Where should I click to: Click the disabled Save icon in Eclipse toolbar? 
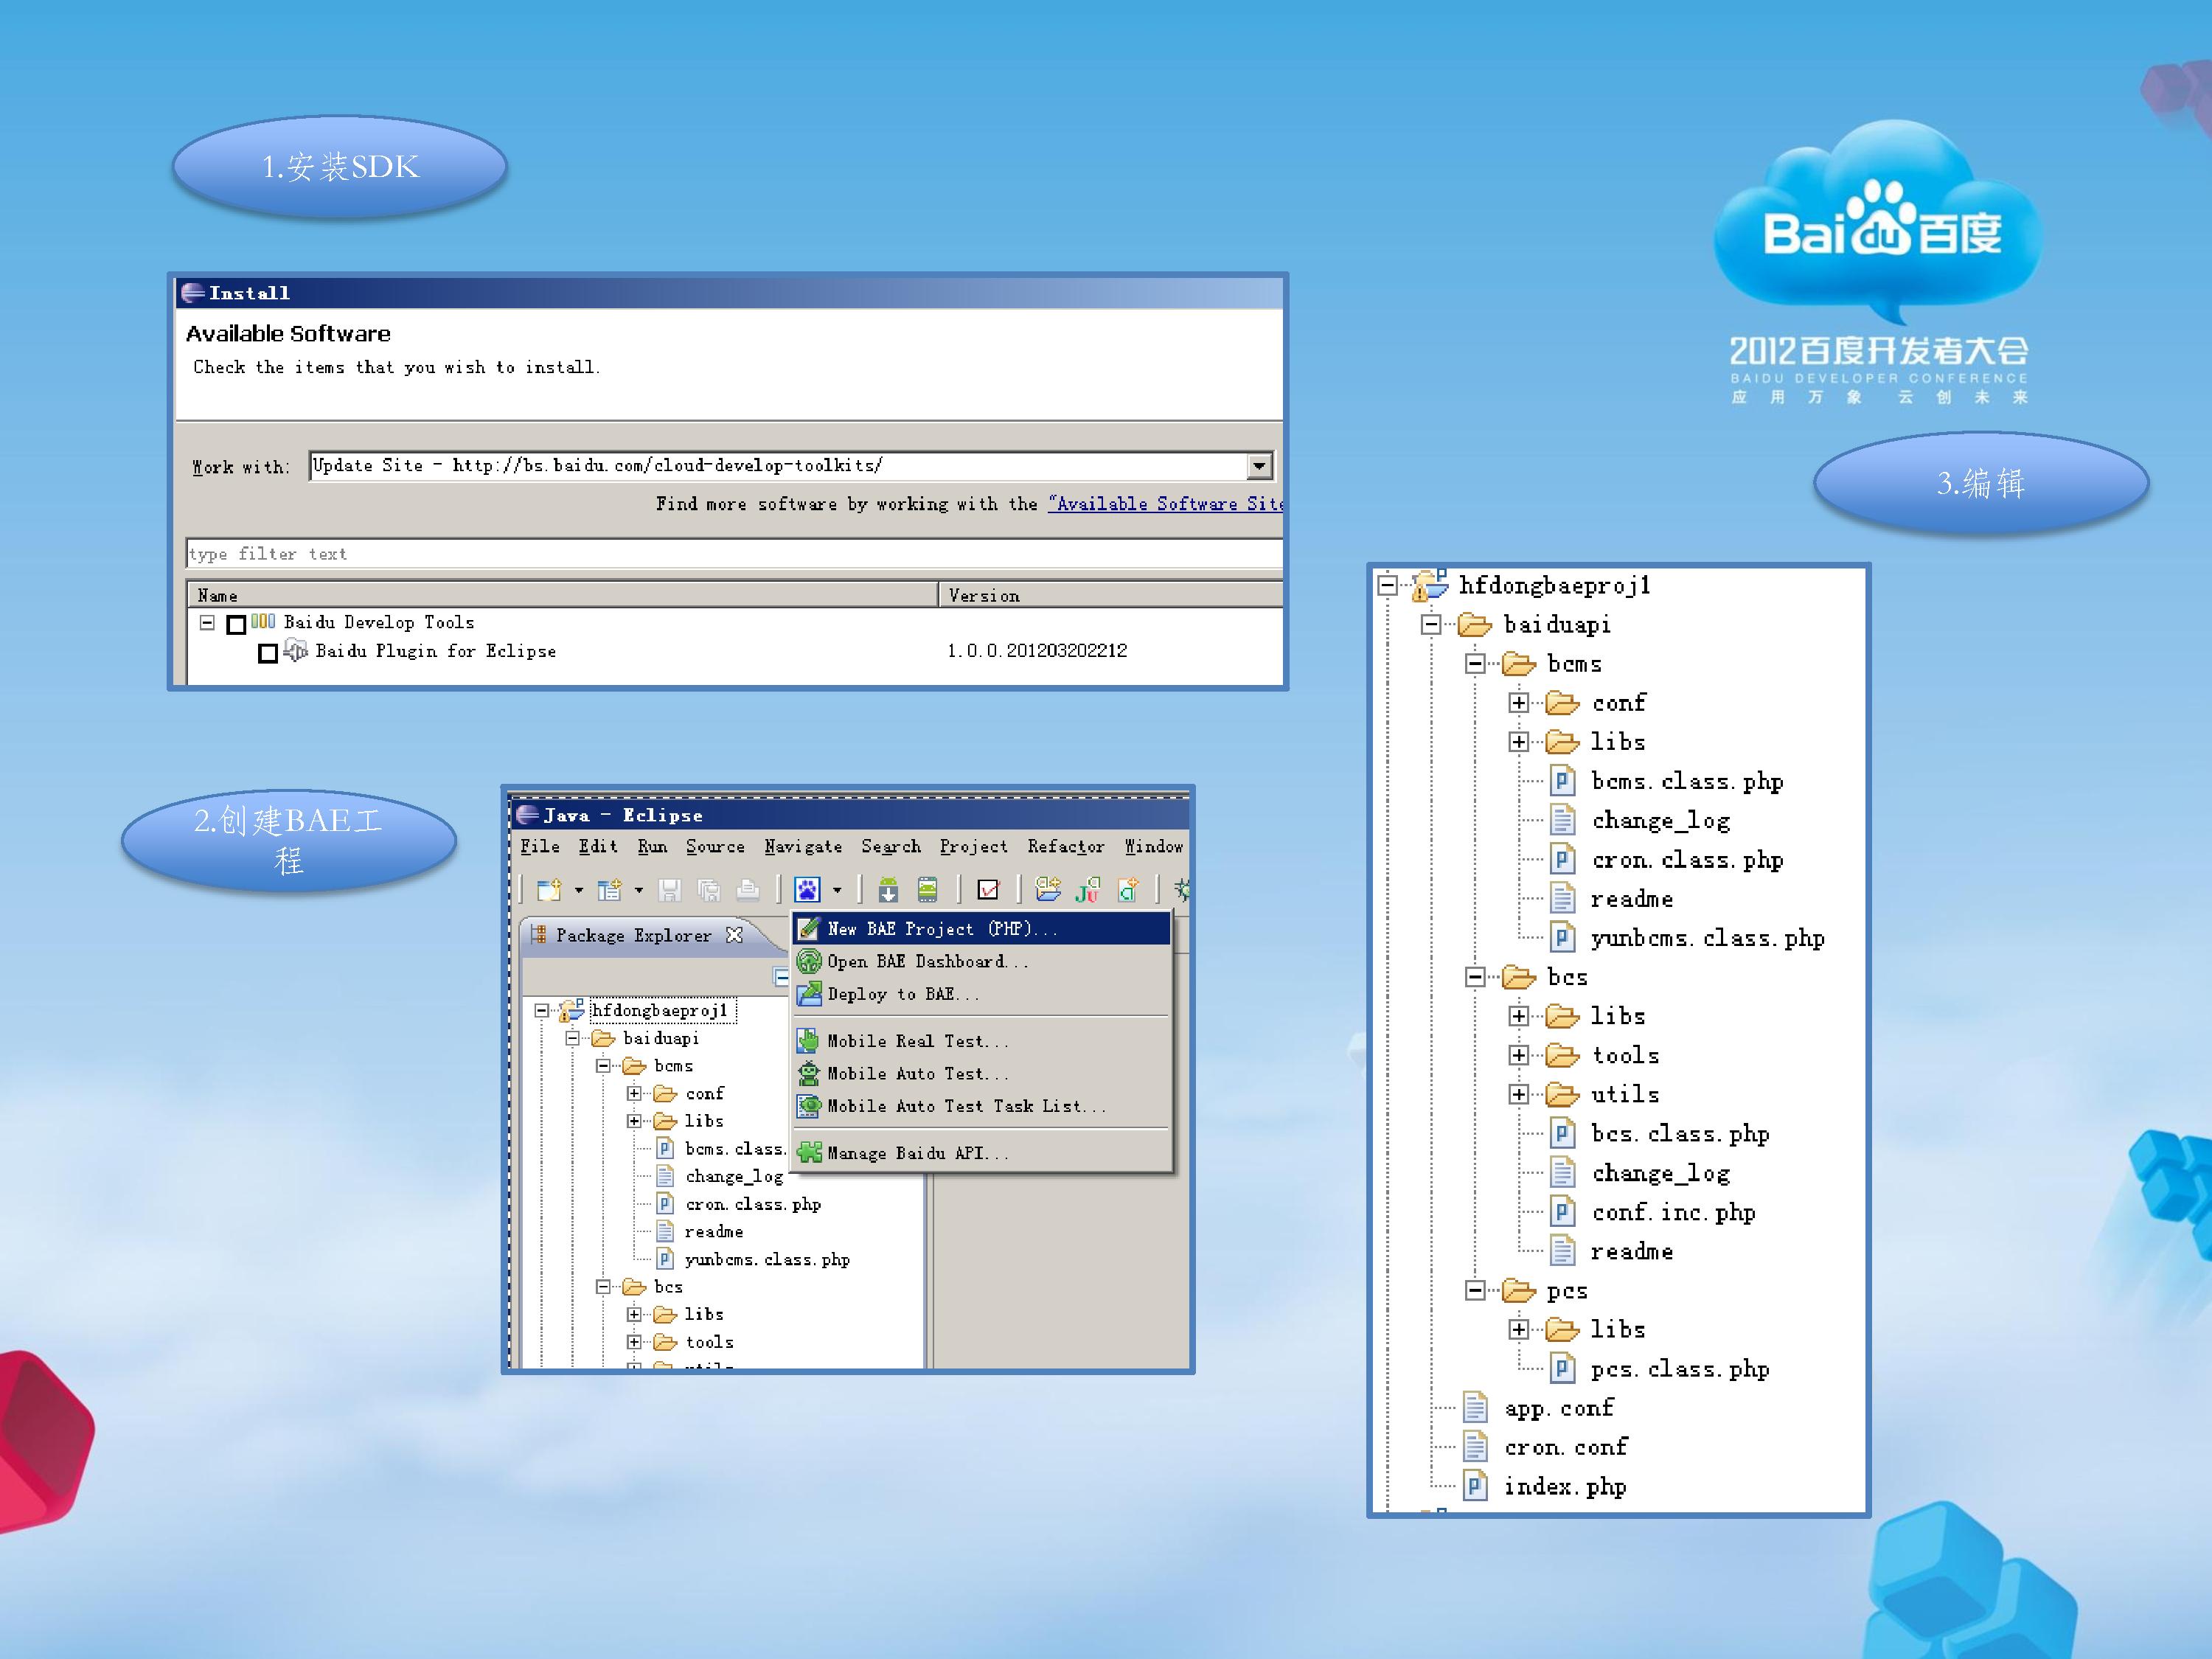coord(669,889)
